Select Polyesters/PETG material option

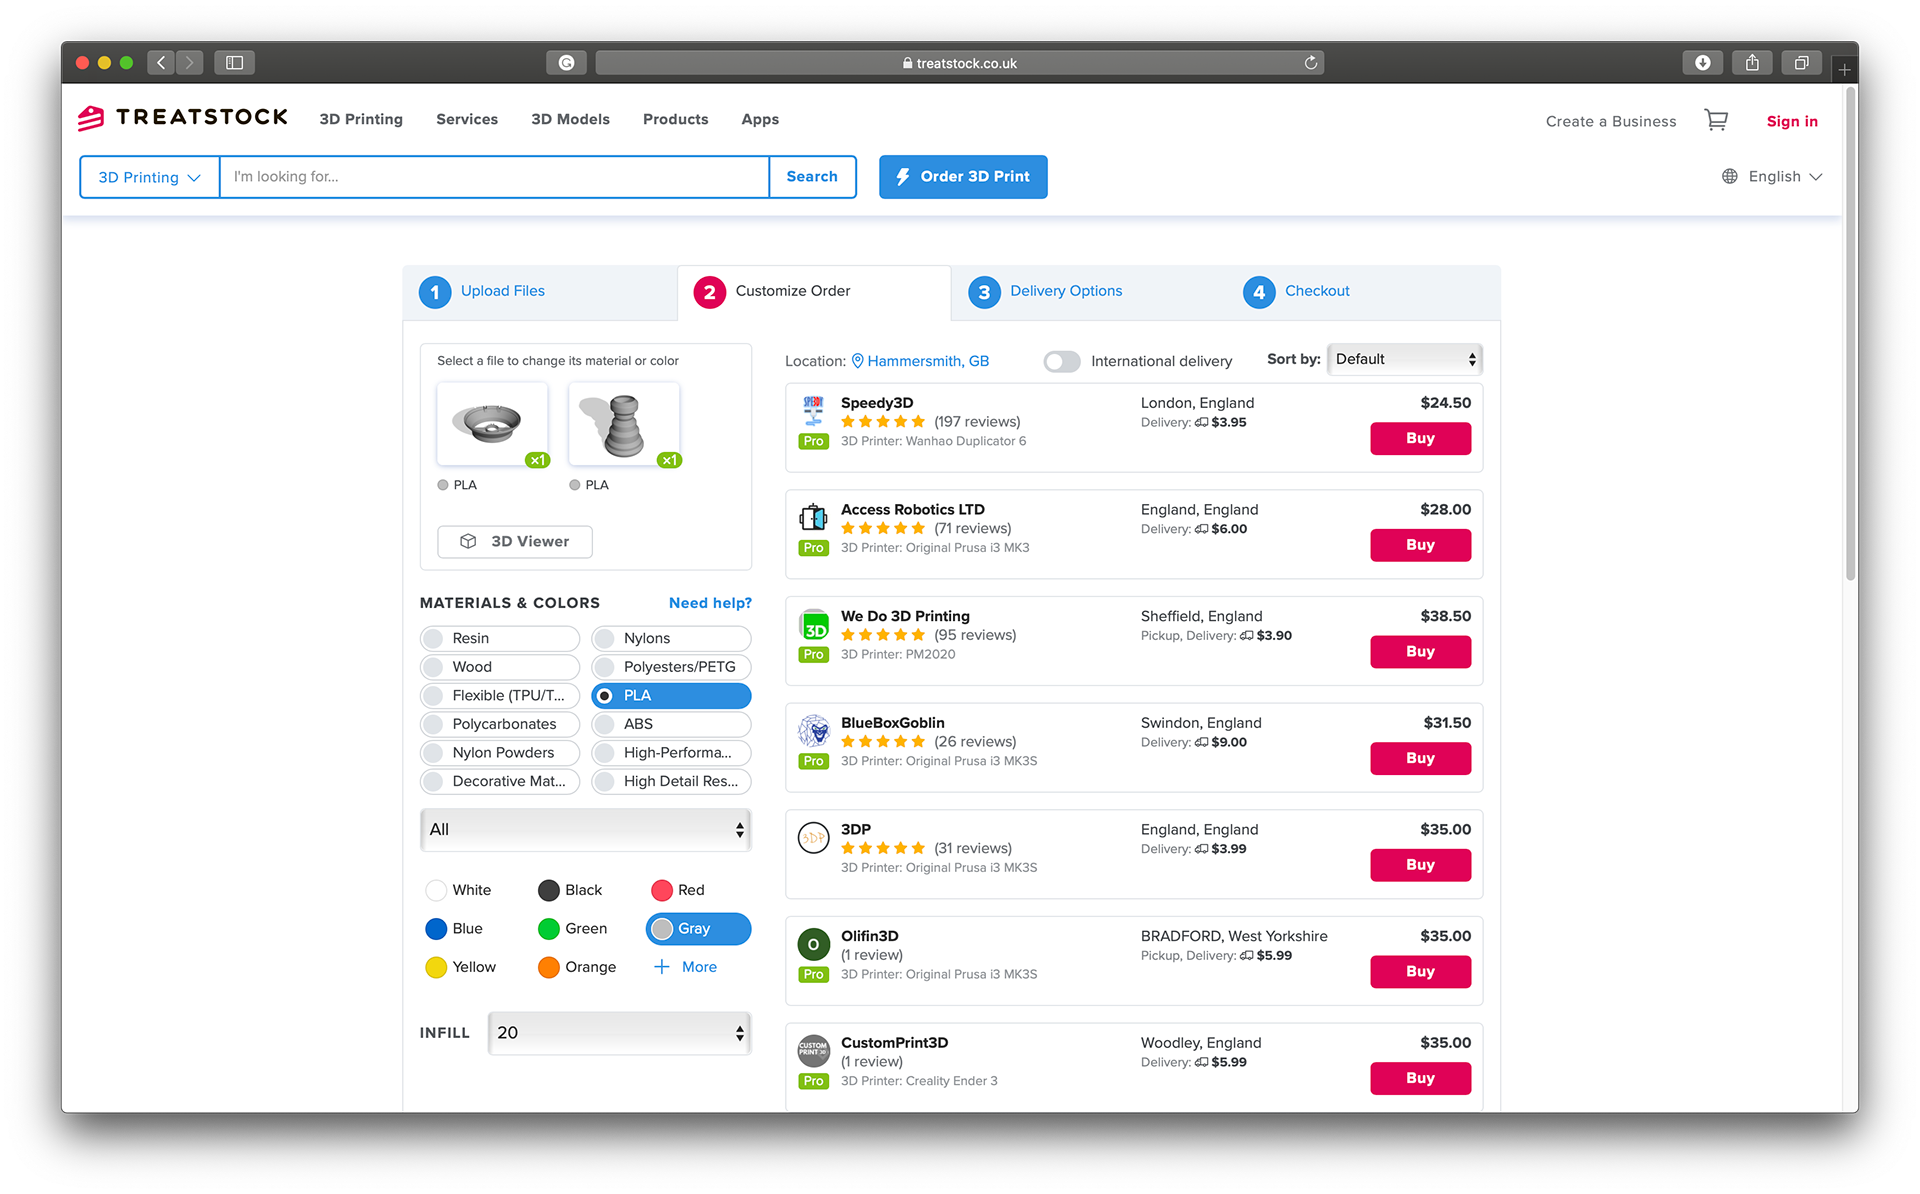(x=671, y=667)
